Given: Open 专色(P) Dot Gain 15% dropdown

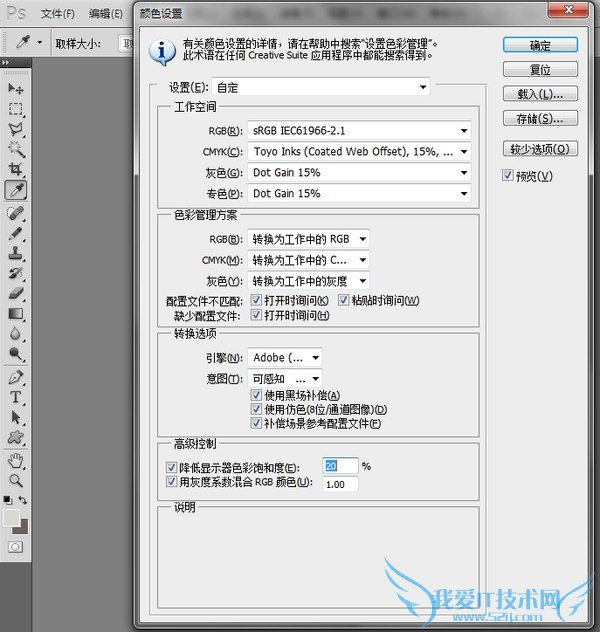Looking at the screenshot, I should point(359,193).
